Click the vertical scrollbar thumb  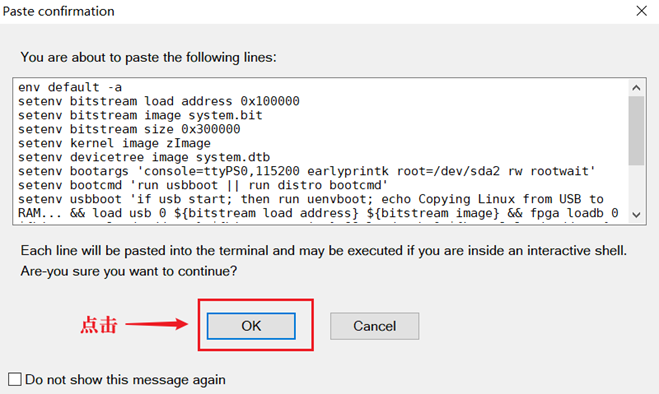coord(636,130)
